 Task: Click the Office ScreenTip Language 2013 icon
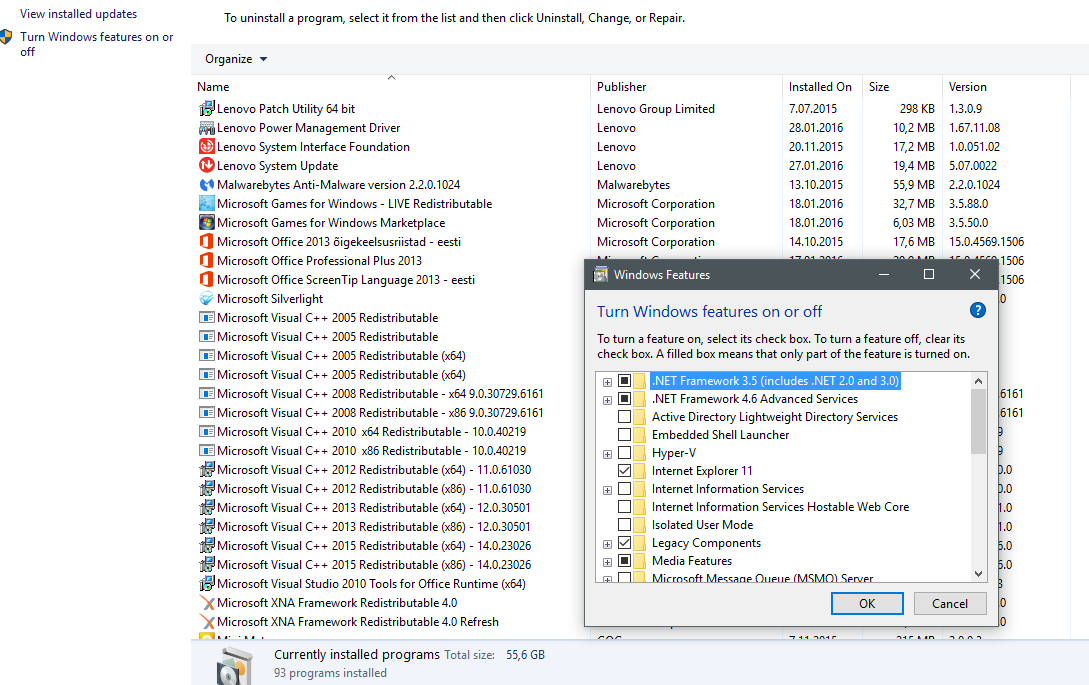[206, 279]
